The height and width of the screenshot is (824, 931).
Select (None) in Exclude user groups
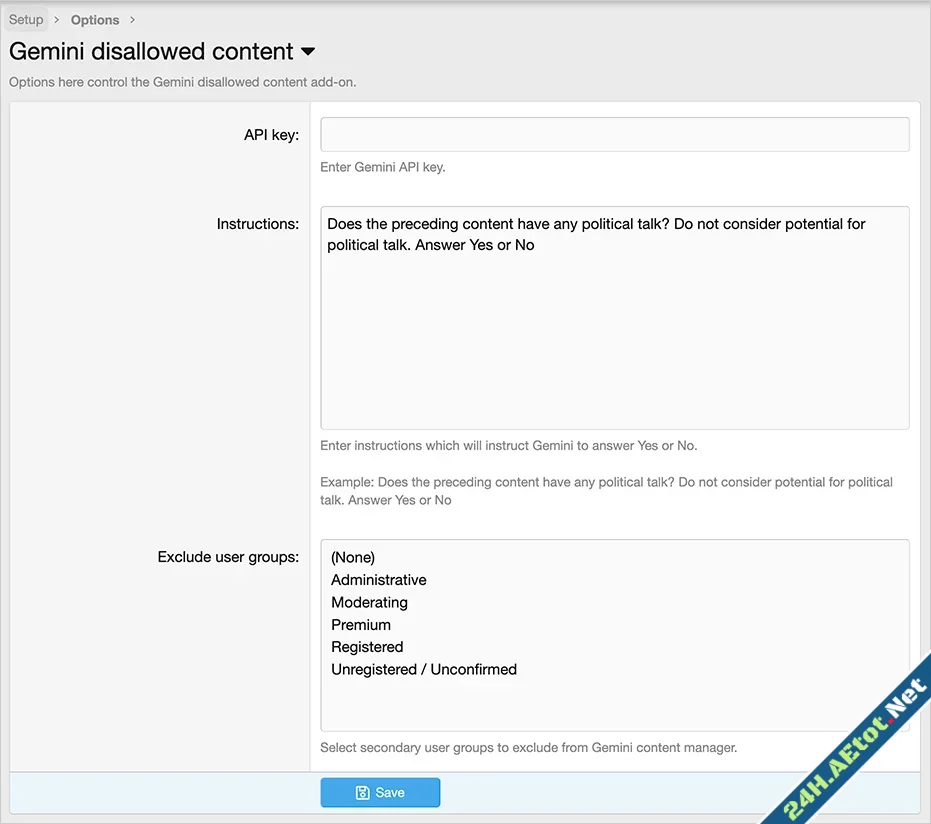[x=352, y=557]
